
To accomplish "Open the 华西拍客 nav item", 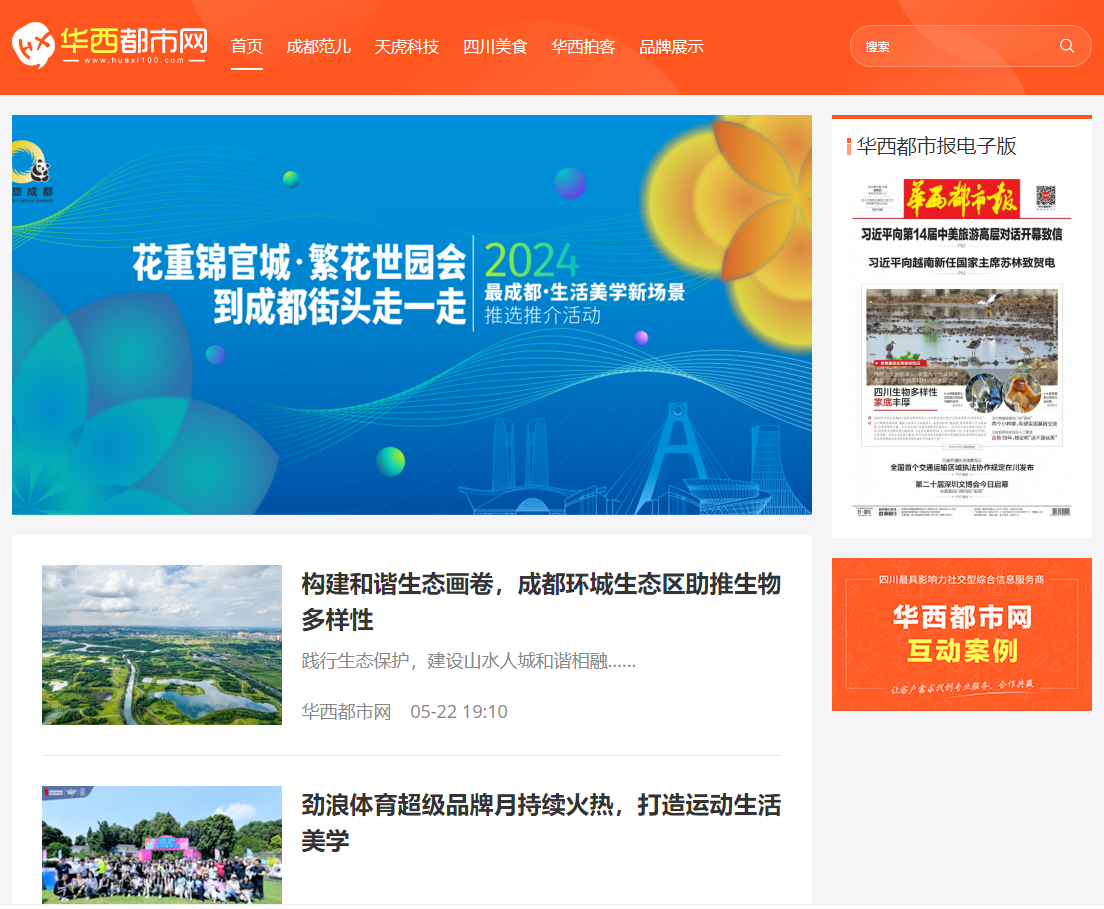I will [x=583, y=46].
